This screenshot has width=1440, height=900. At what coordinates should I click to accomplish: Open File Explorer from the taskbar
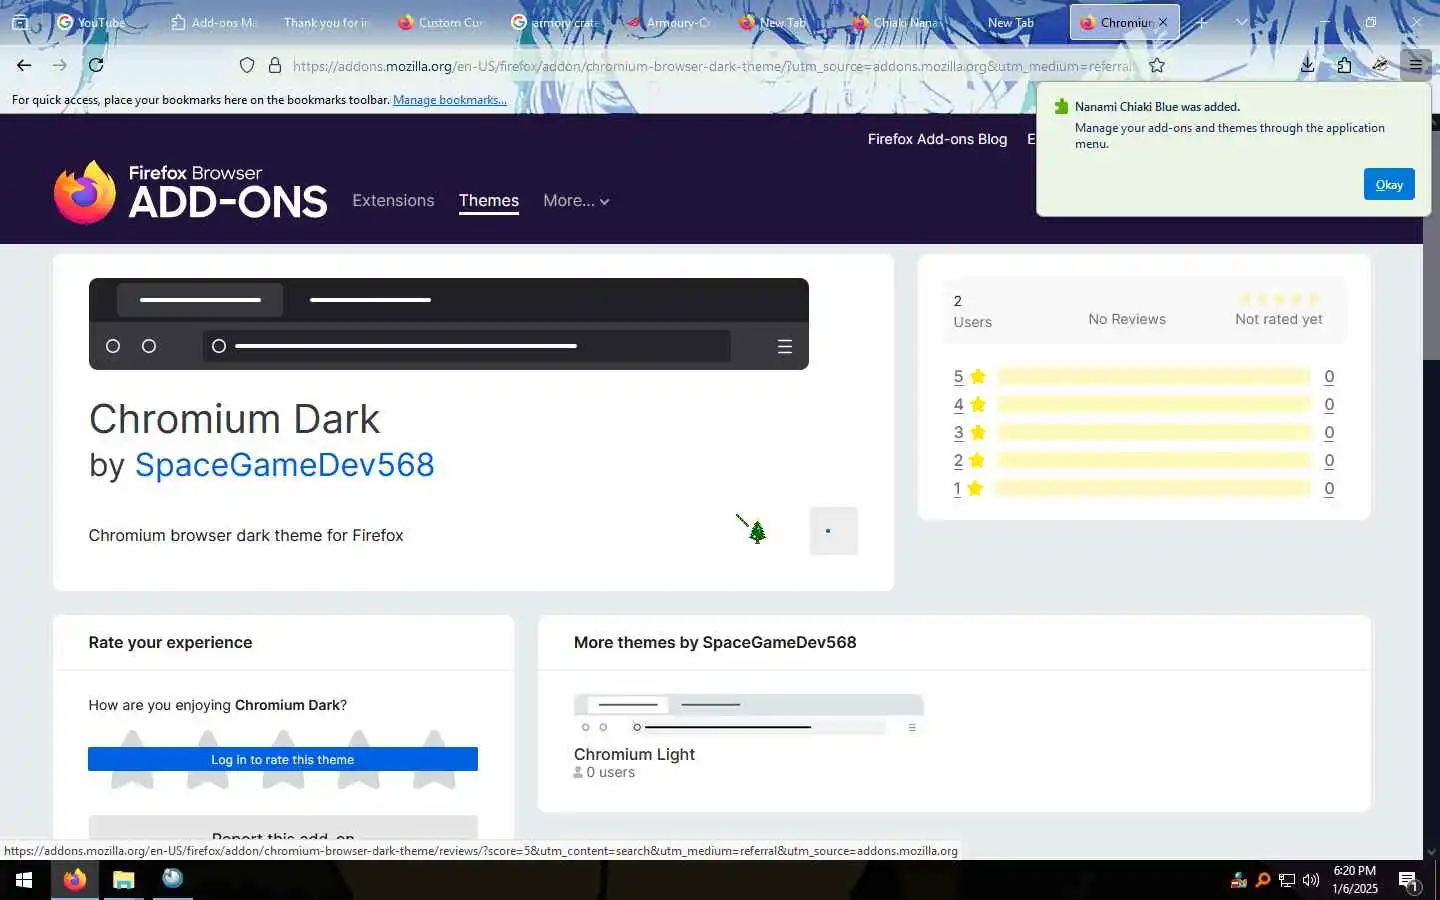[123, 880]
